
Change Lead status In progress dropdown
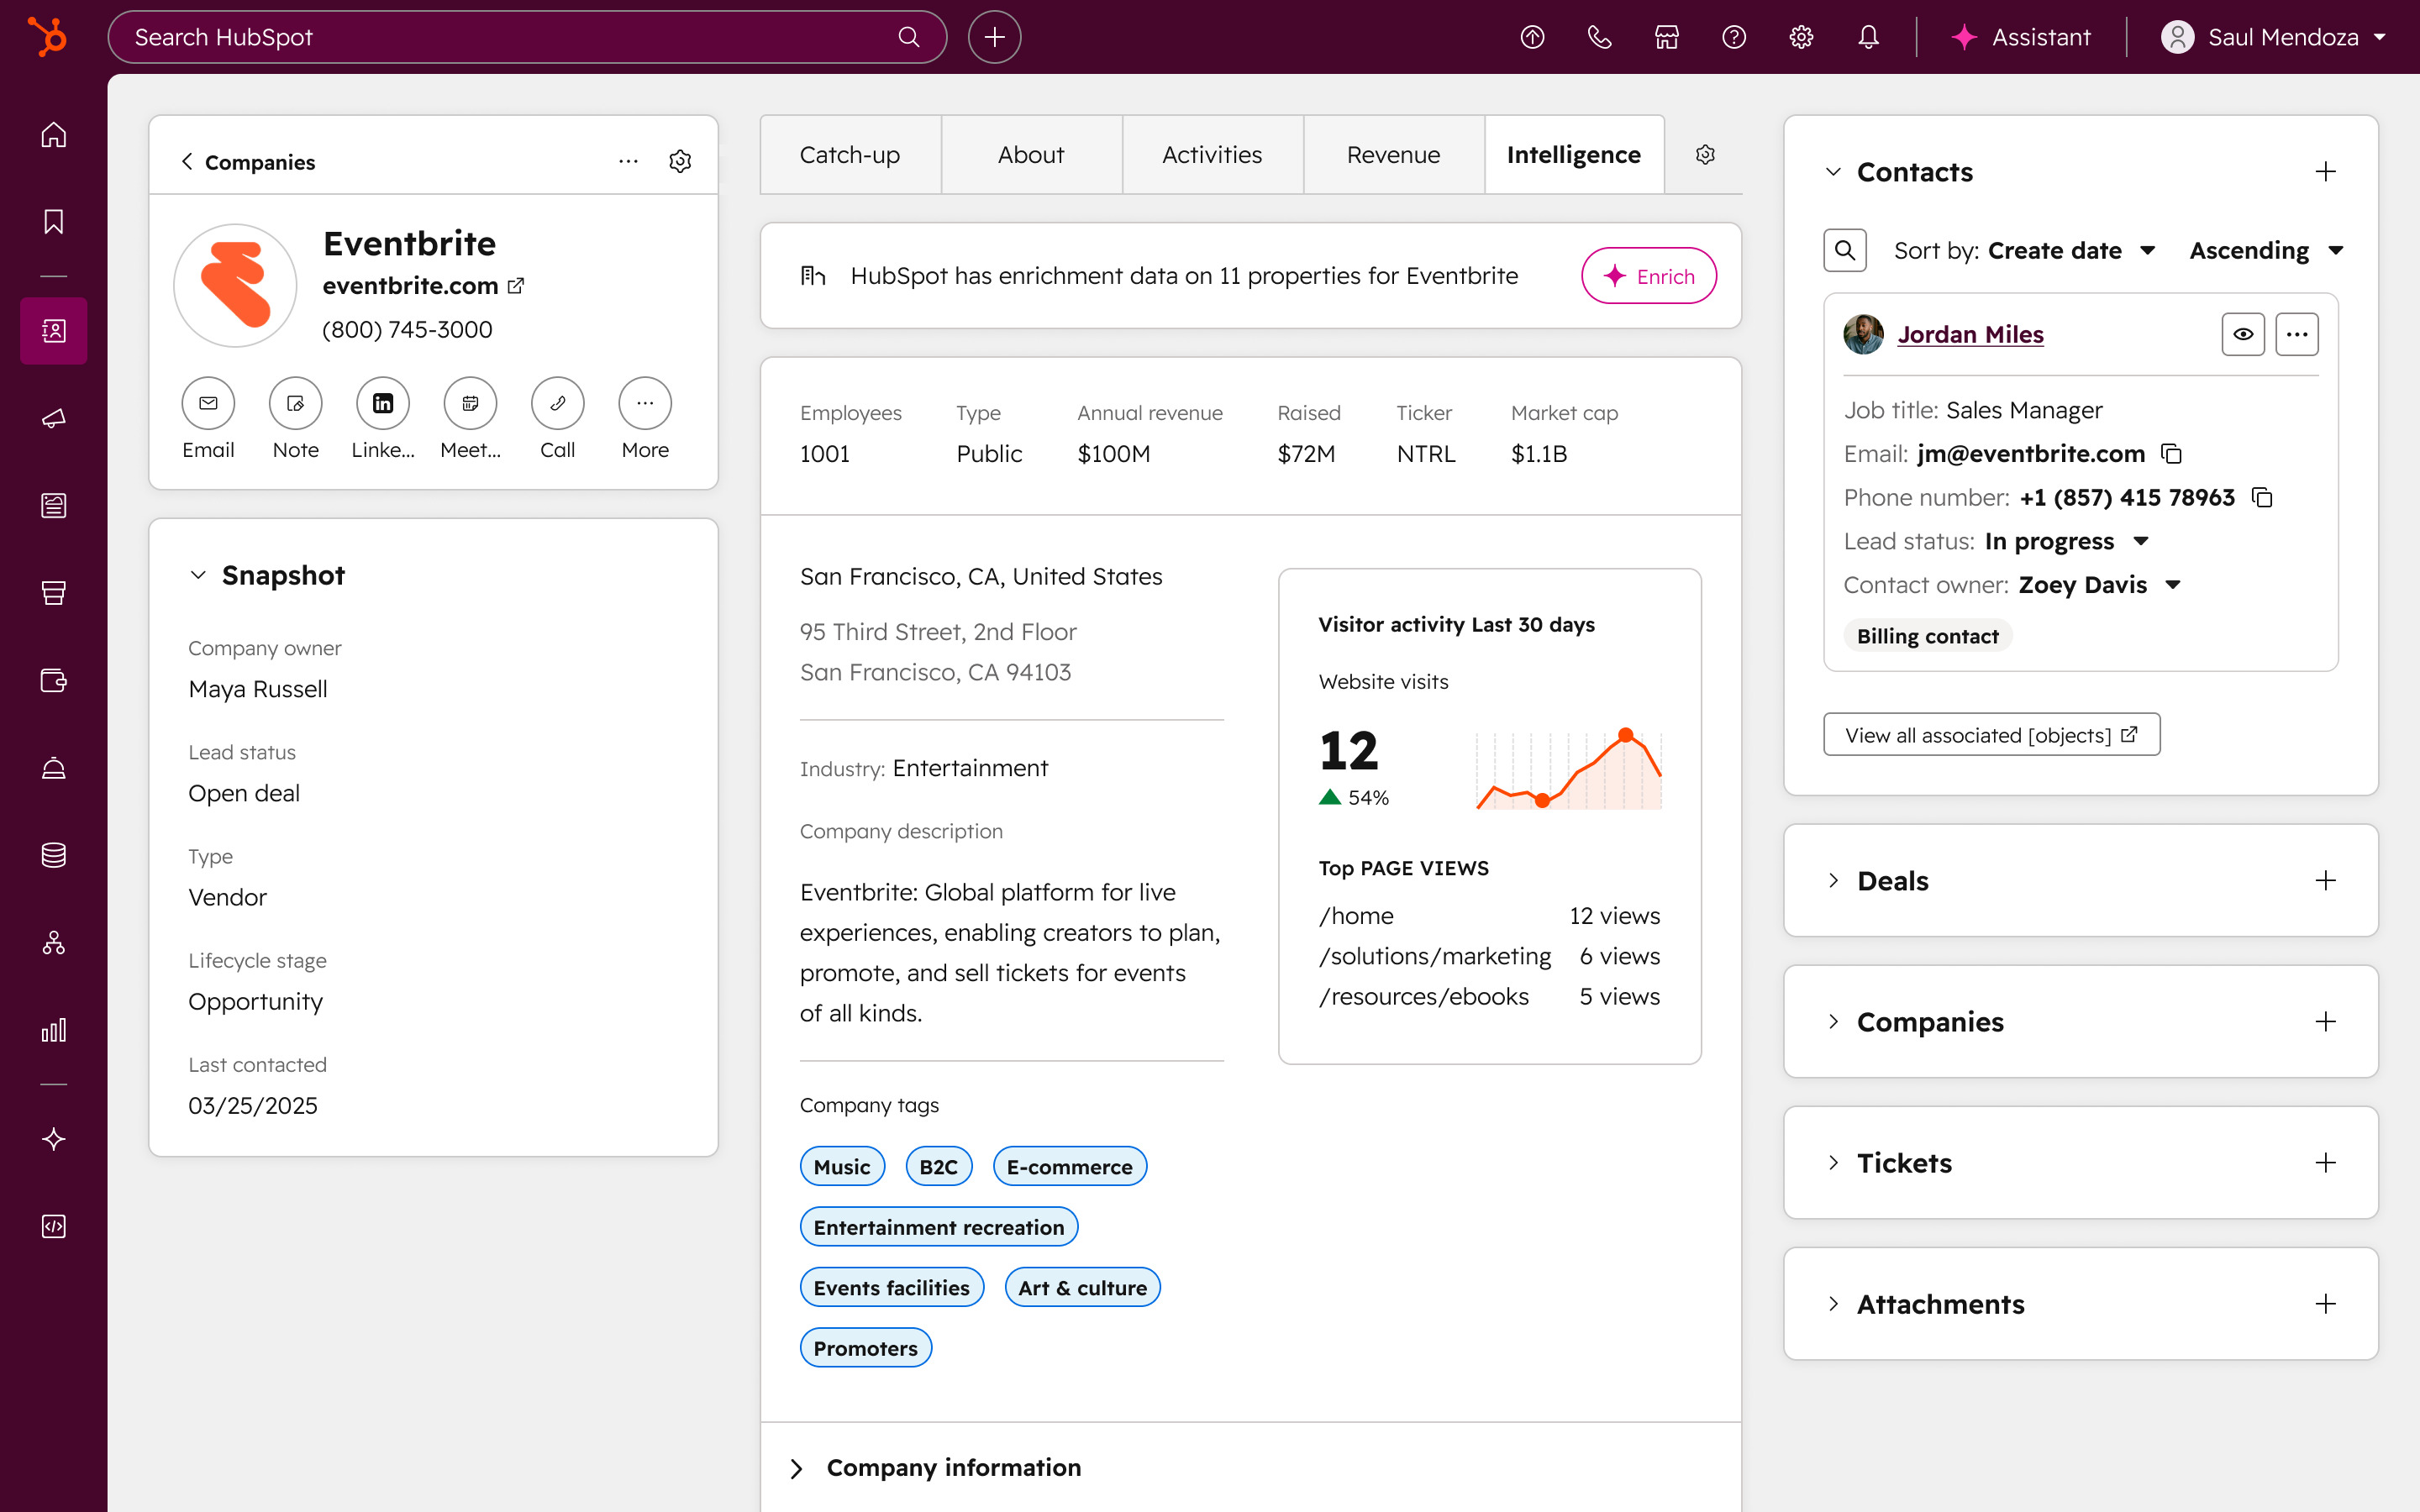pyautogui.click(x=2067, y=541)
